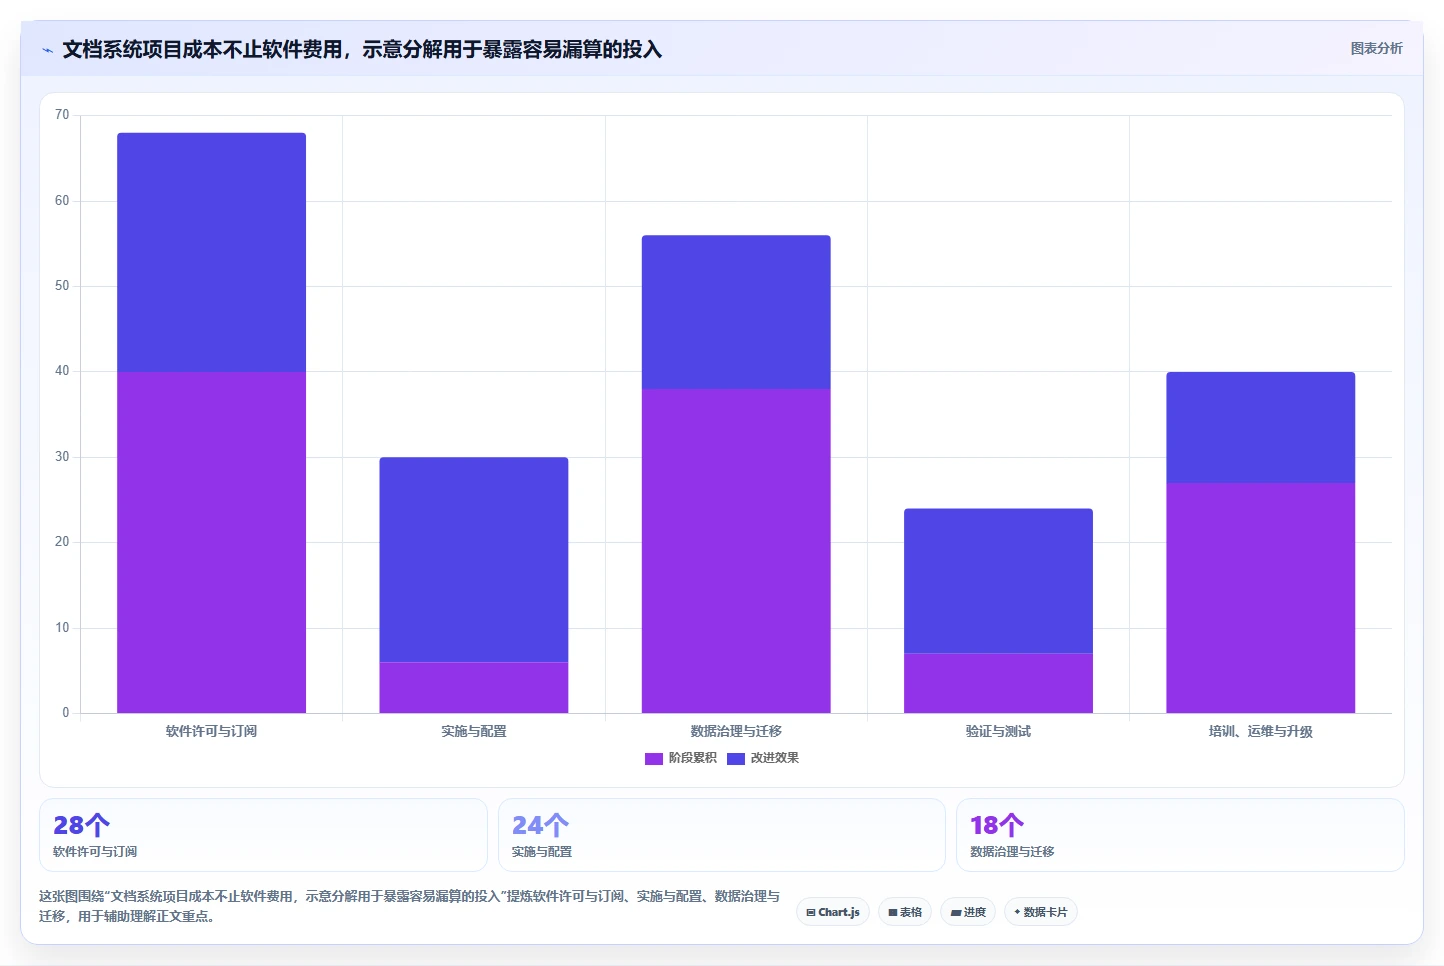The image size is (1444, 966).
Task: Toggle the 改进效果 legend blue swatch
Action: tap(736, 758)
